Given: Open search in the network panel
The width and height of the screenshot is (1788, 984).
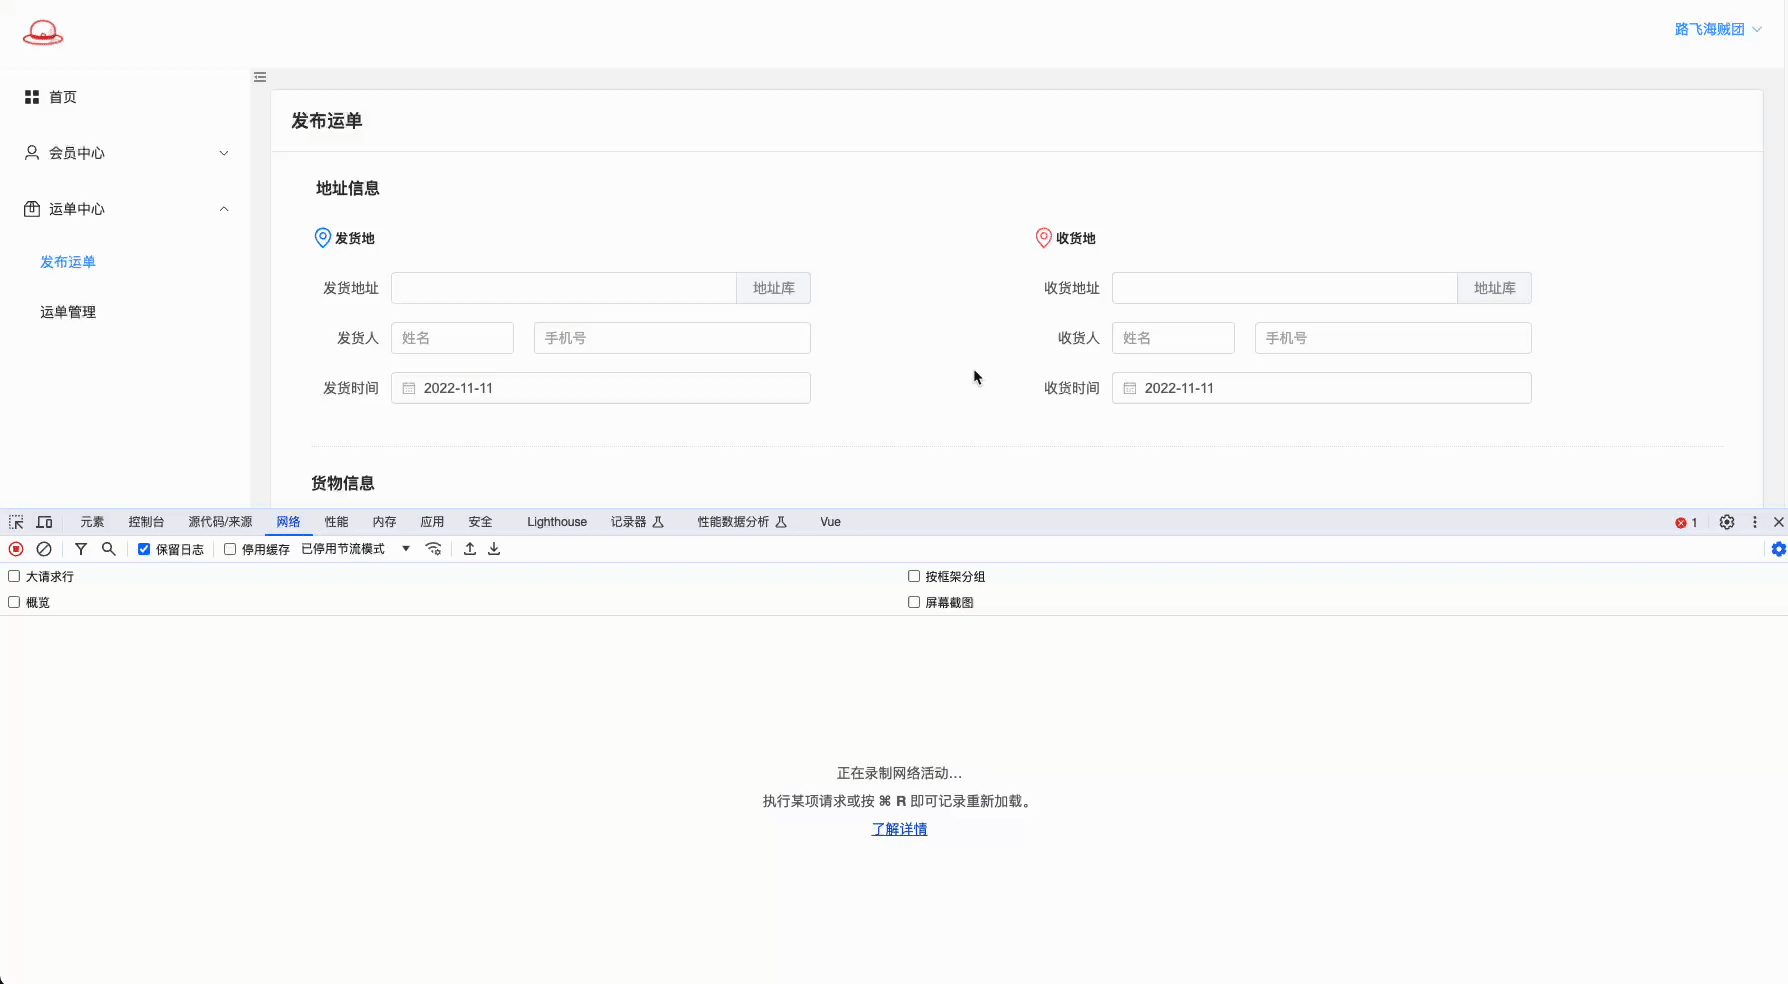Looking at the screenshot, I should pos(109,549).
